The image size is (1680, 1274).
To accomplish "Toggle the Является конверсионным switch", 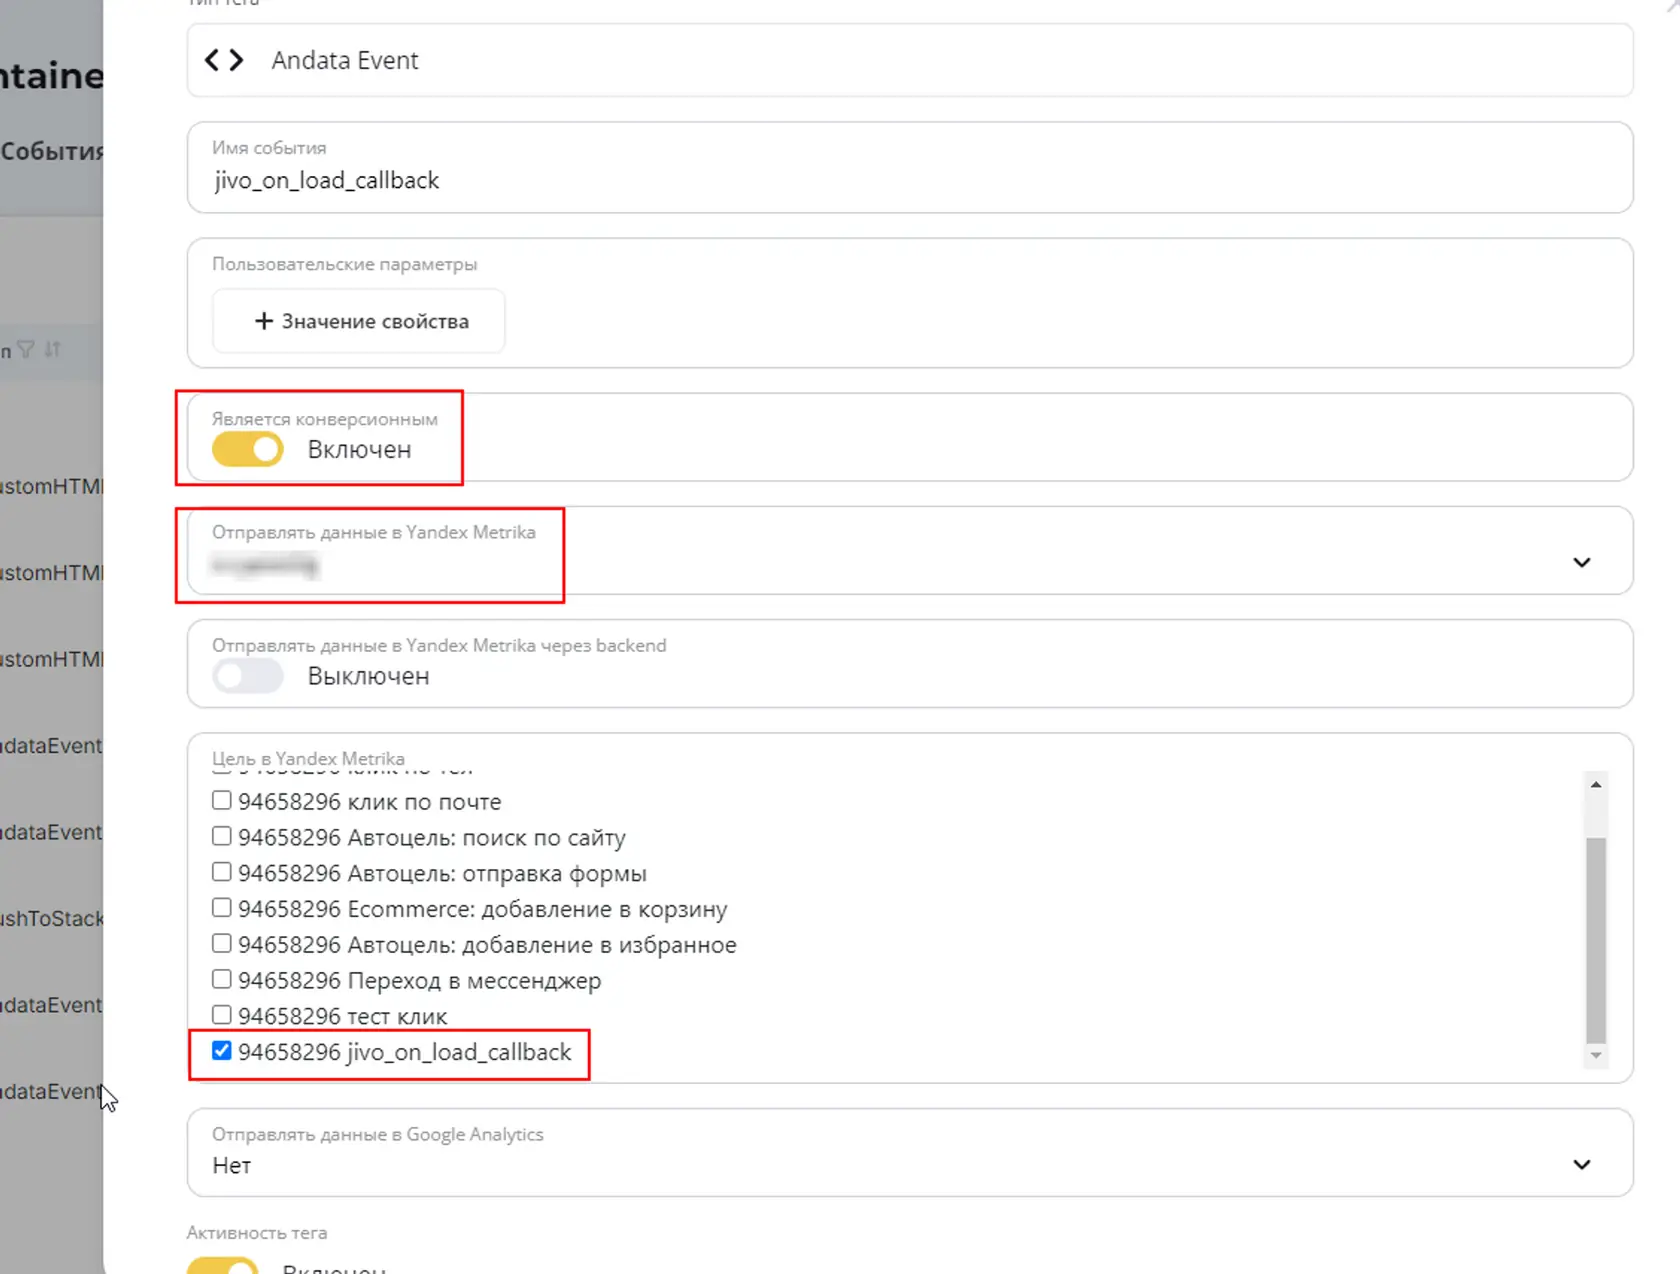I will (248, 449).
